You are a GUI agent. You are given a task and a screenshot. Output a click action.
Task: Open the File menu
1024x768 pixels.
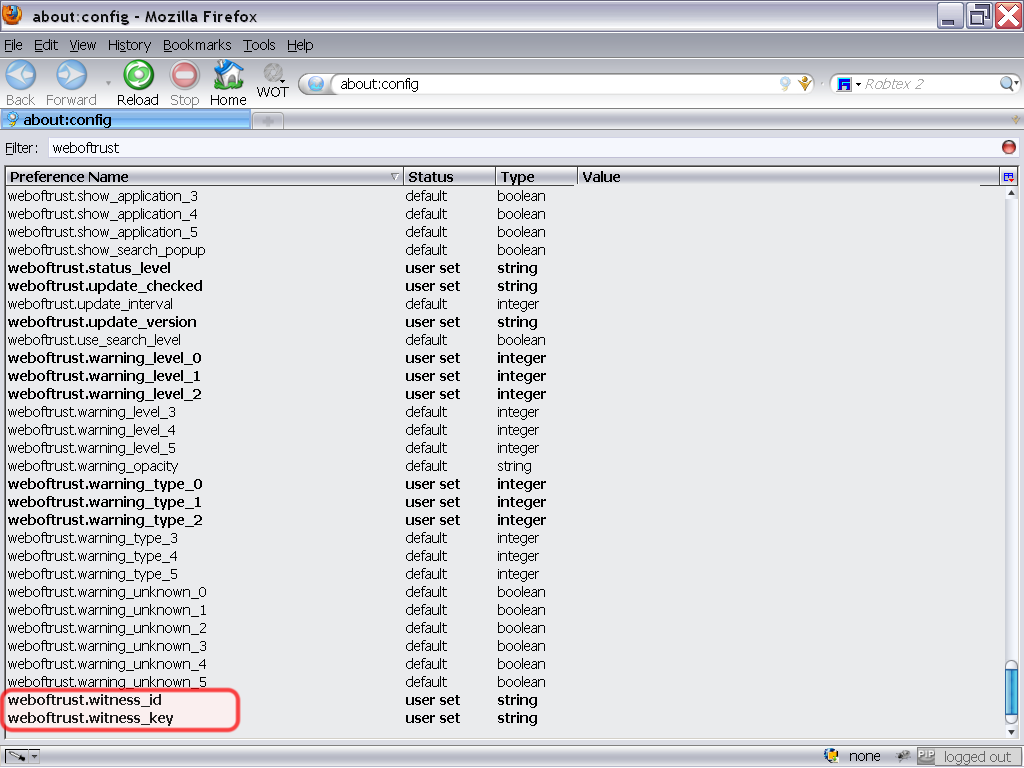[x=13, y=45]
